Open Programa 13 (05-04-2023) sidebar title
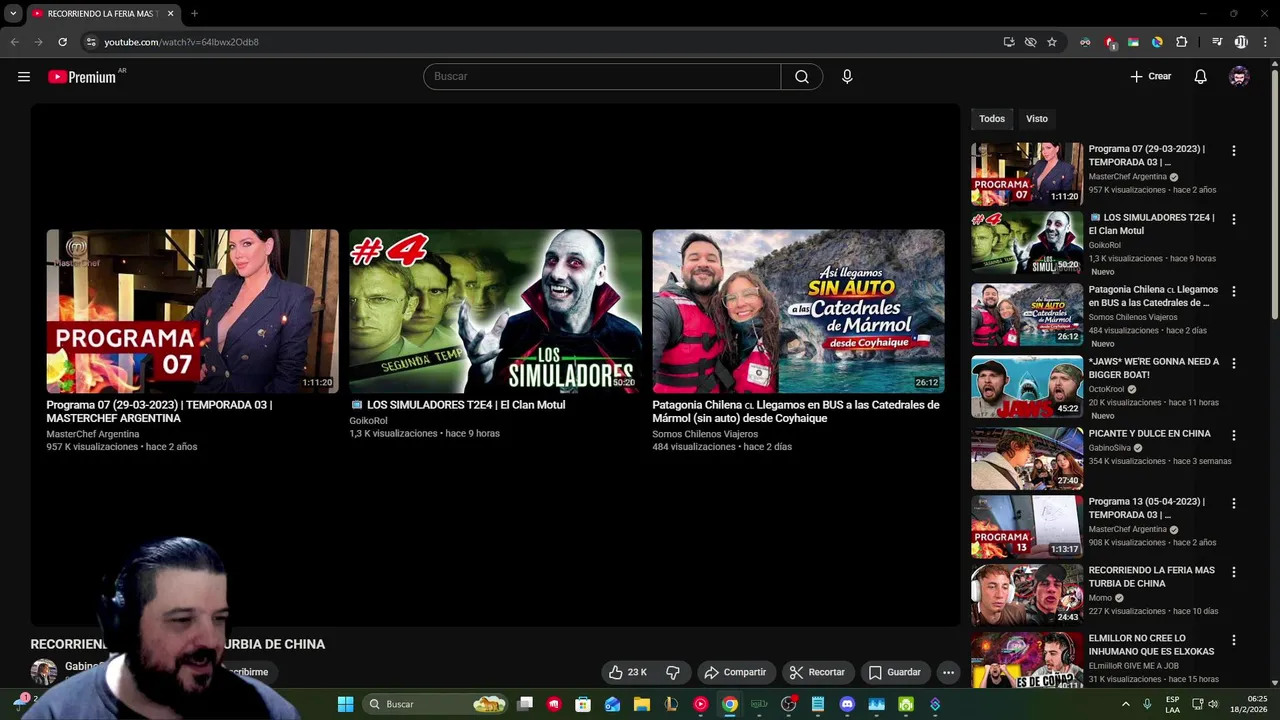The width and height of the screenshot is (1280, 720). (1147, 508)
